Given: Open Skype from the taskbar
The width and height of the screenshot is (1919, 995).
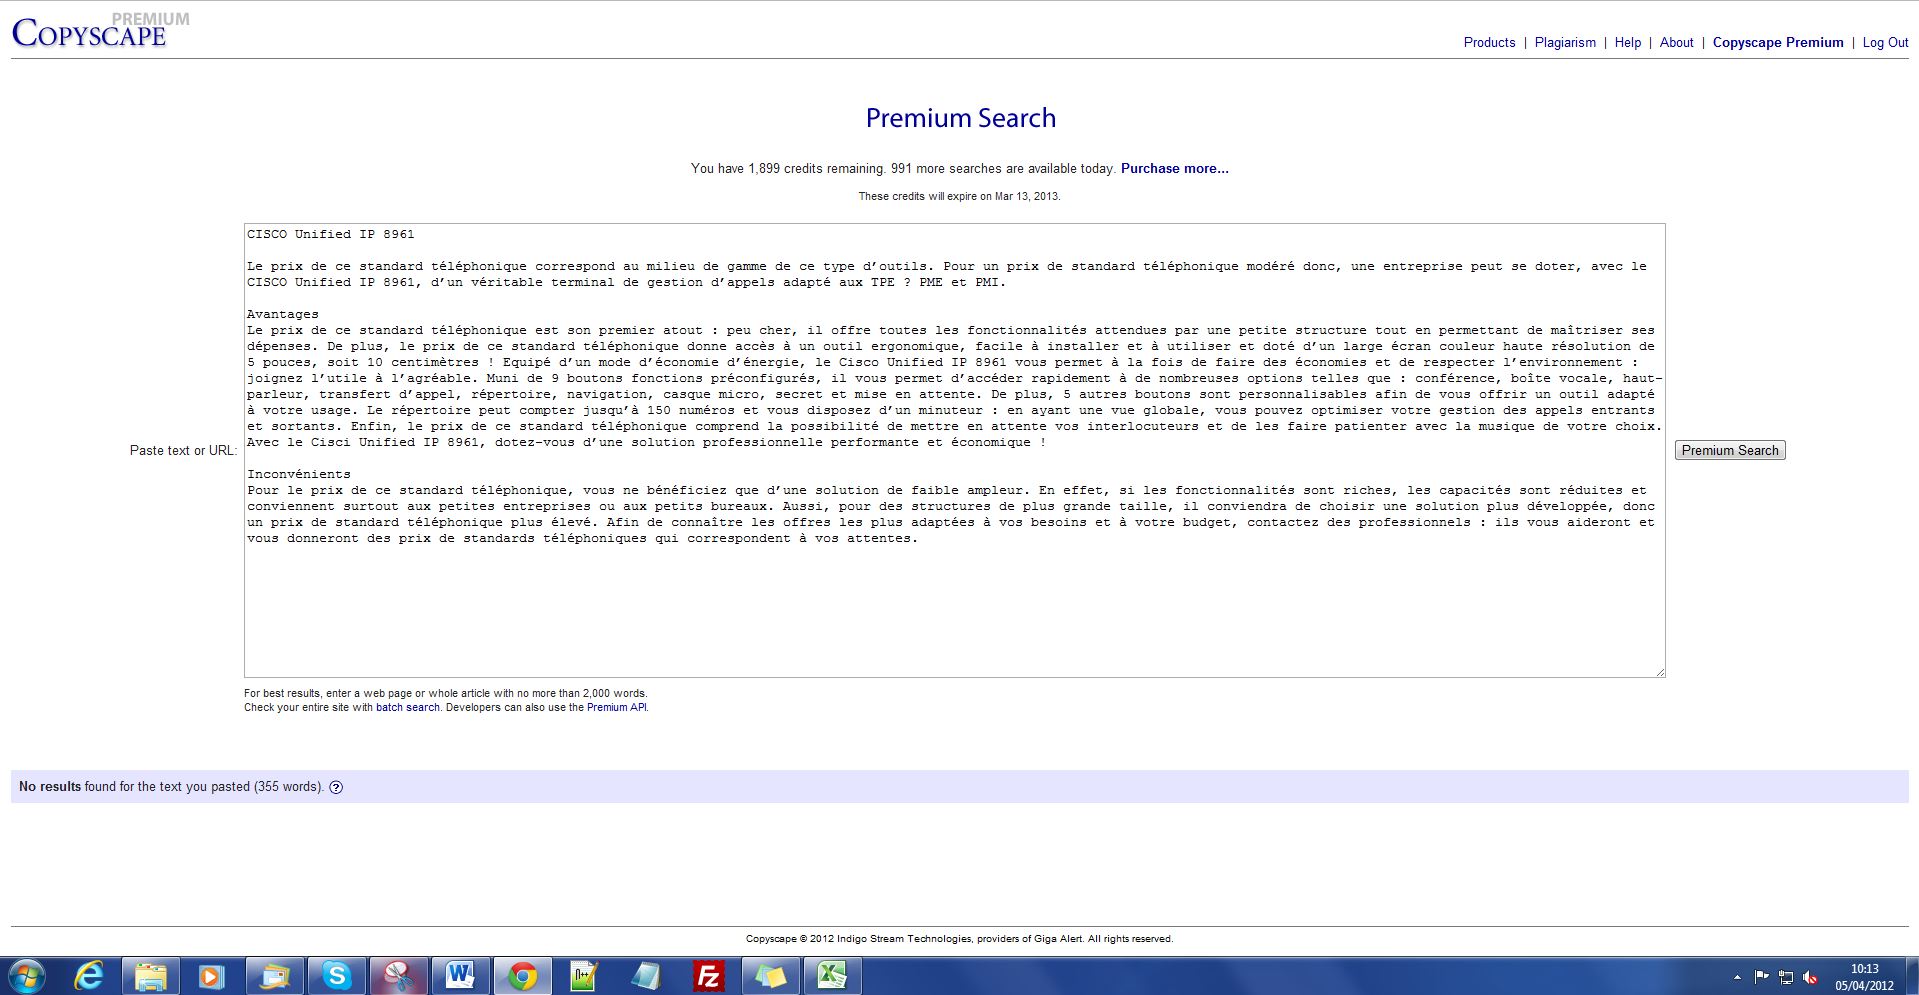Looking at the screenshot, I should click(x=336, y=976).
